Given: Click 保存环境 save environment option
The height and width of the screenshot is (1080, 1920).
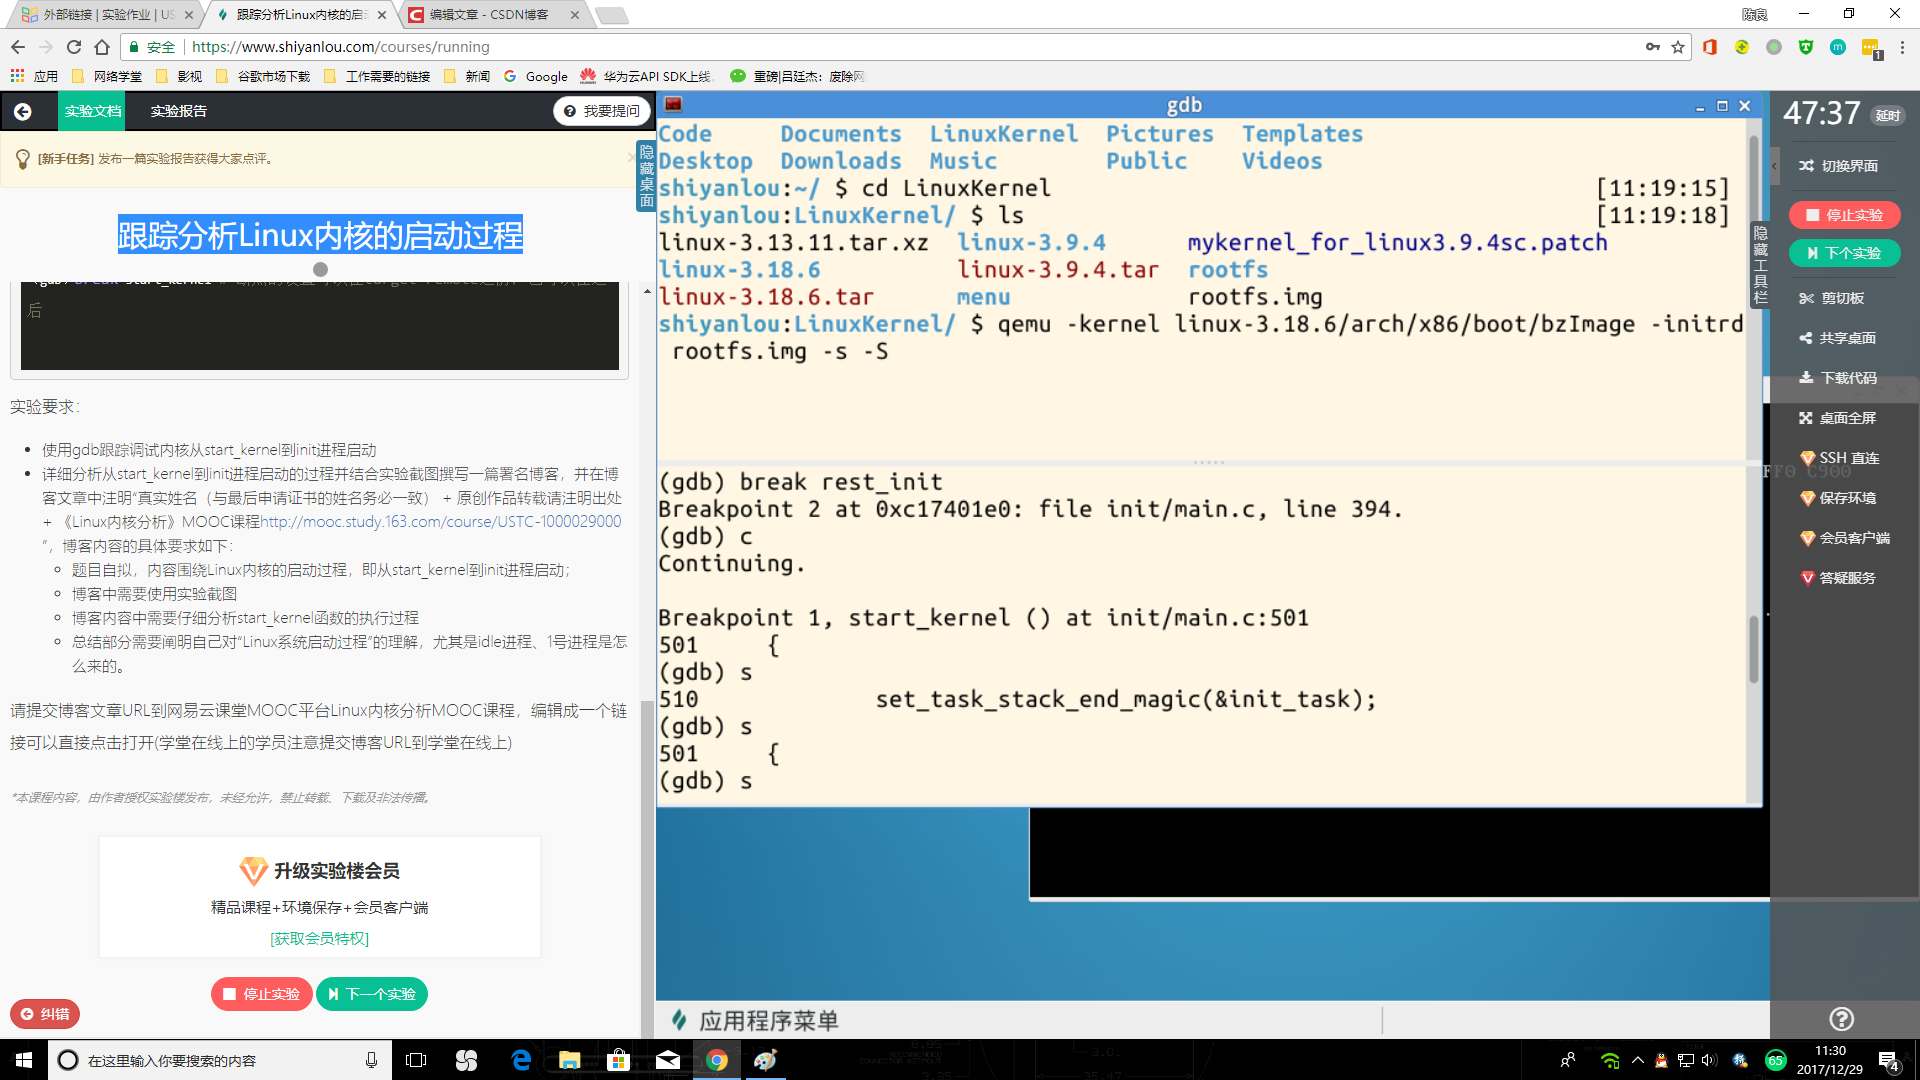Looking at the screenshot, I should click(1838, 498).
